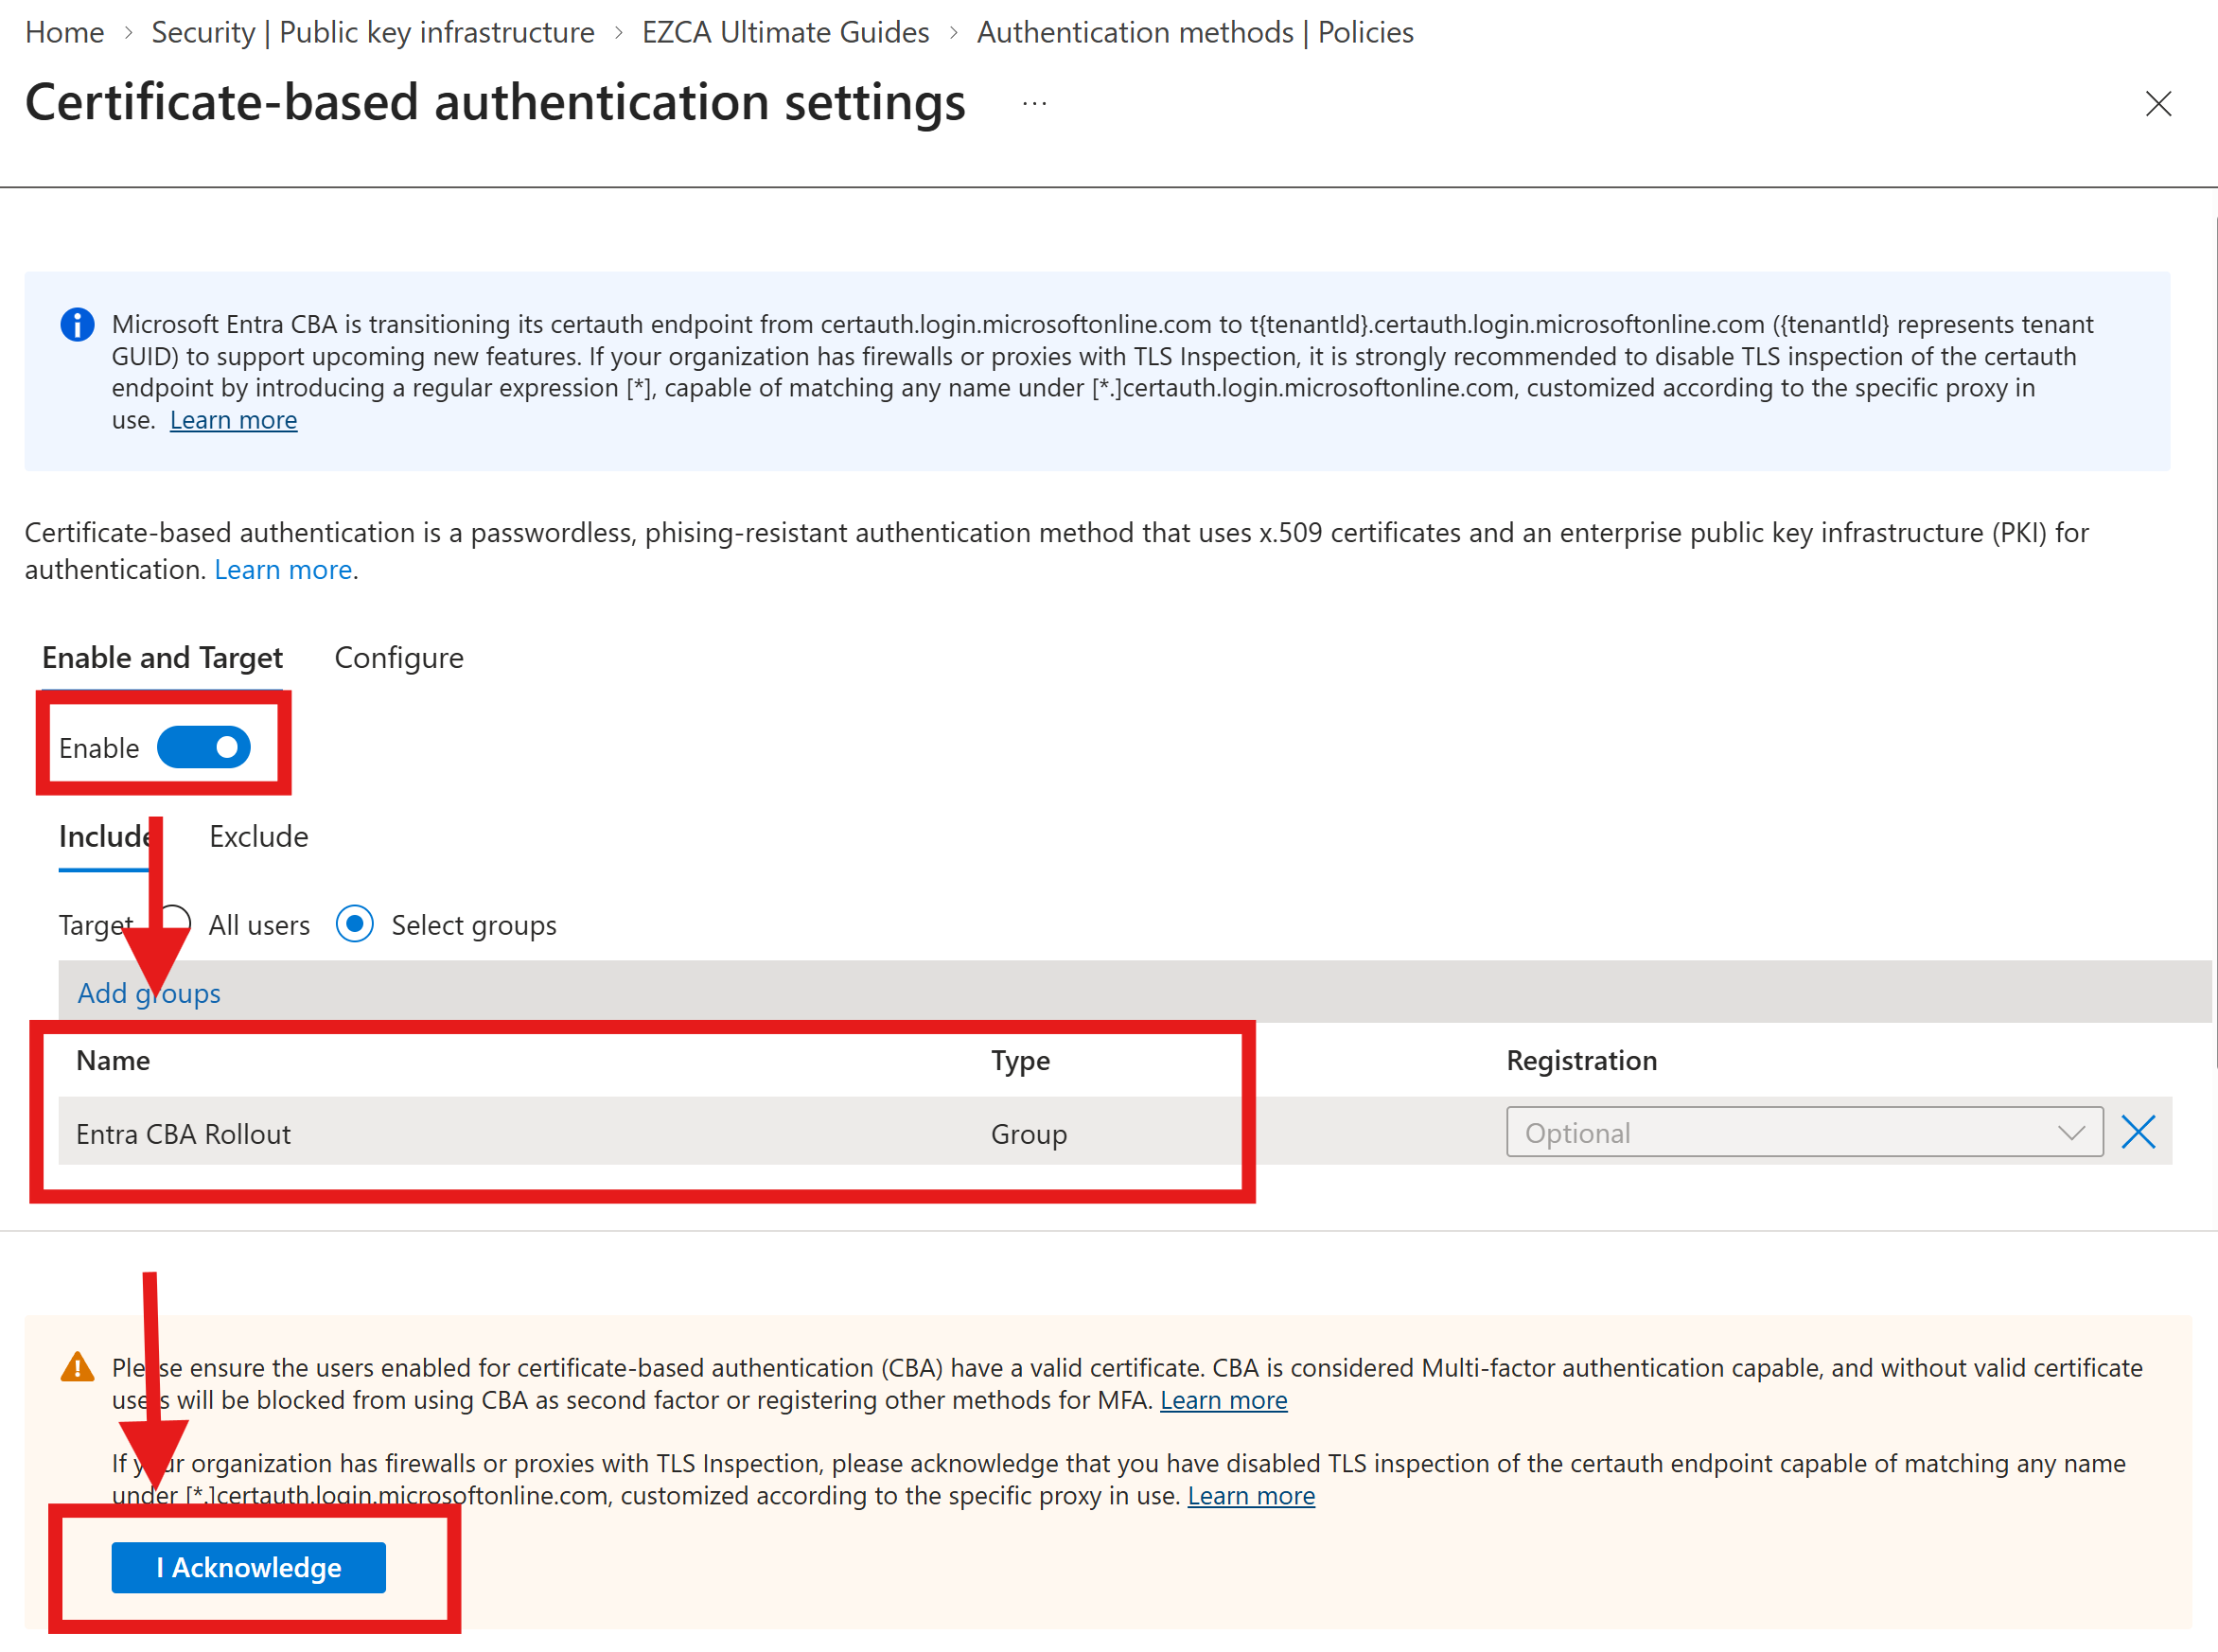This screenshot has height=1652, width=2218.
Task: Open Learn more link about MFA warning
Action: 1224,1400
